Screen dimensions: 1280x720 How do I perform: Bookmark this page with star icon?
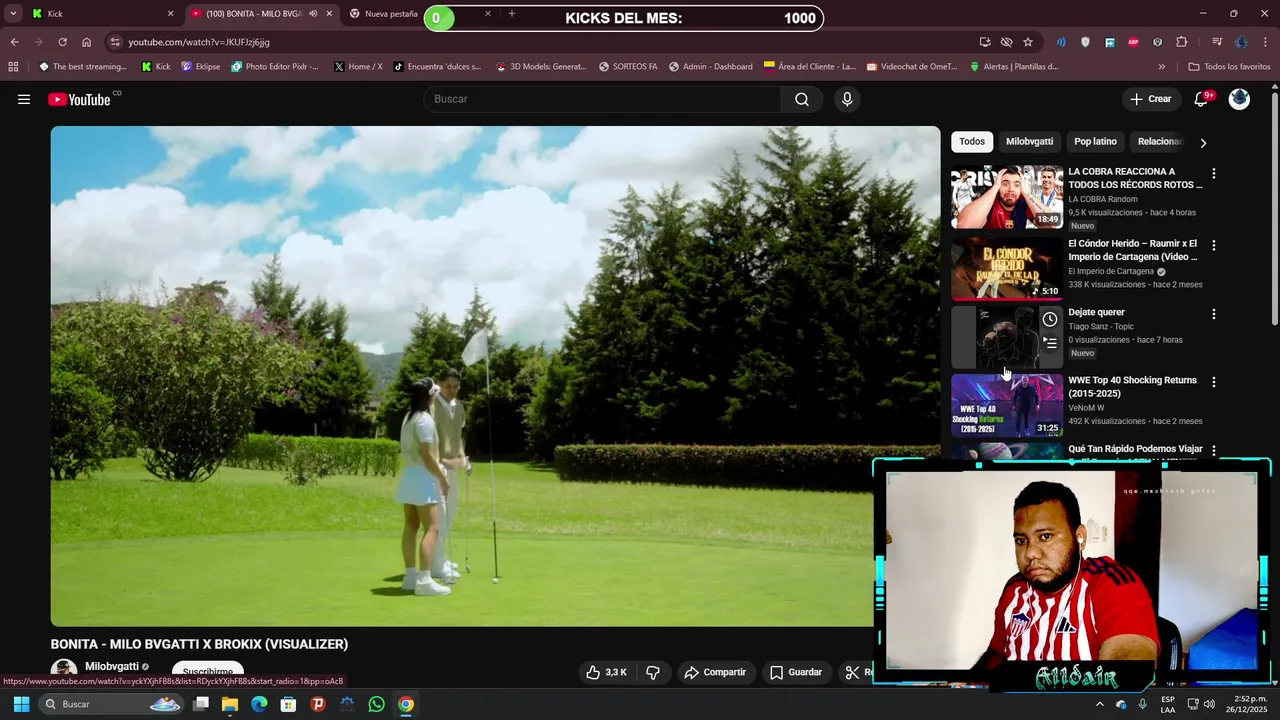[1028, 42]
